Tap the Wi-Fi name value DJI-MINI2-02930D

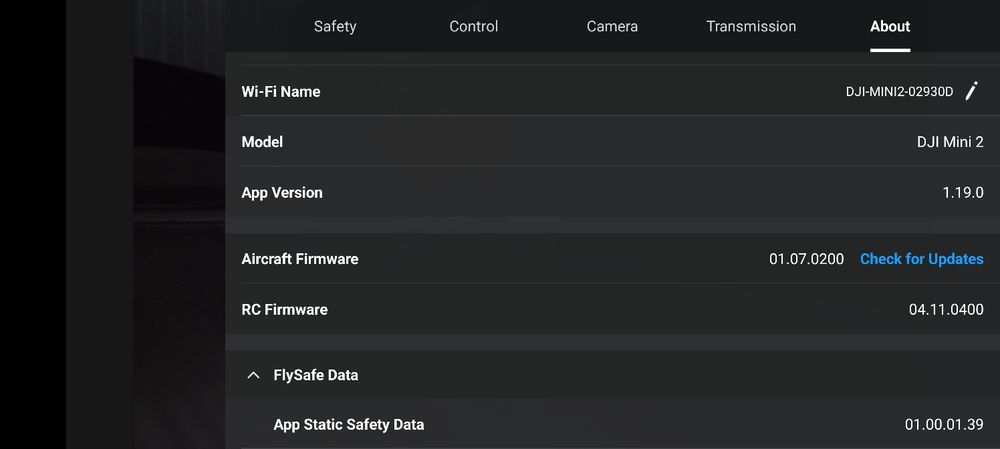899,92
